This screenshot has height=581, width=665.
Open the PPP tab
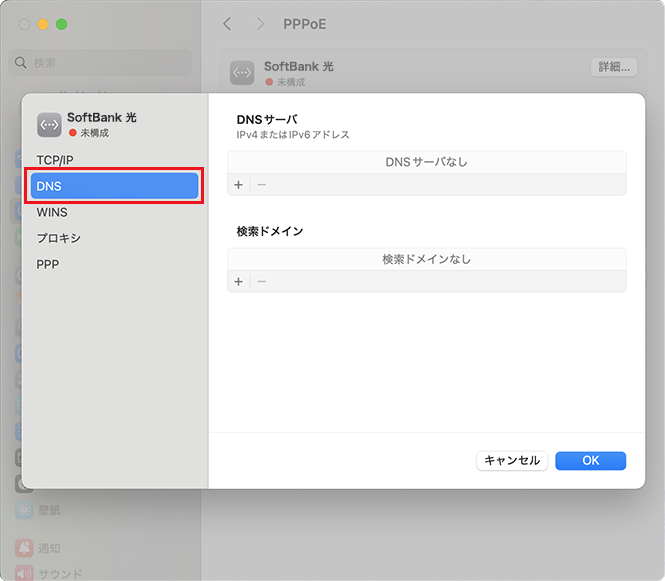[x=48, y=264]
